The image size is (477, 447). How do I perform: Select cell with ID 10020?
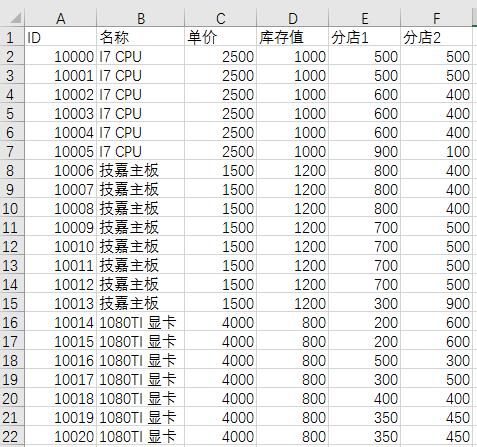pyautogui.click(x=61, y=436)
